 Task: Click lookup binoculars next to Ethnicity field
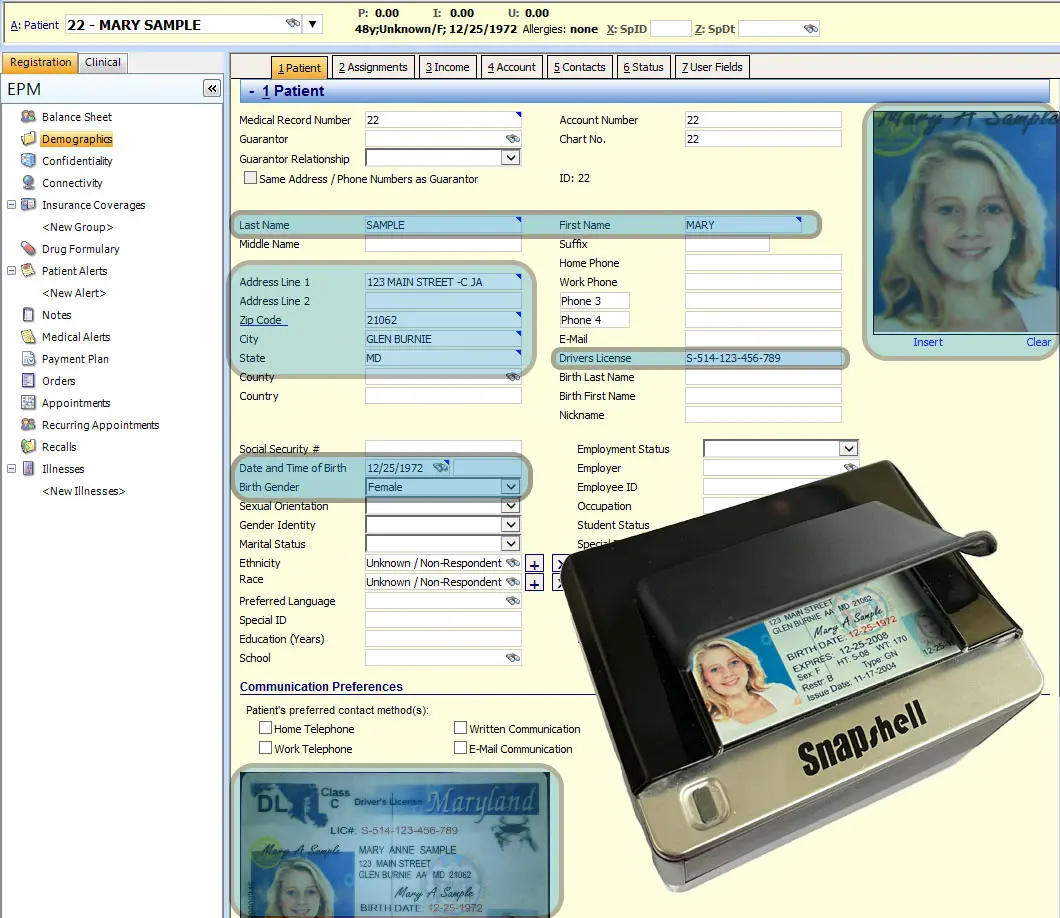click(513, 563)
